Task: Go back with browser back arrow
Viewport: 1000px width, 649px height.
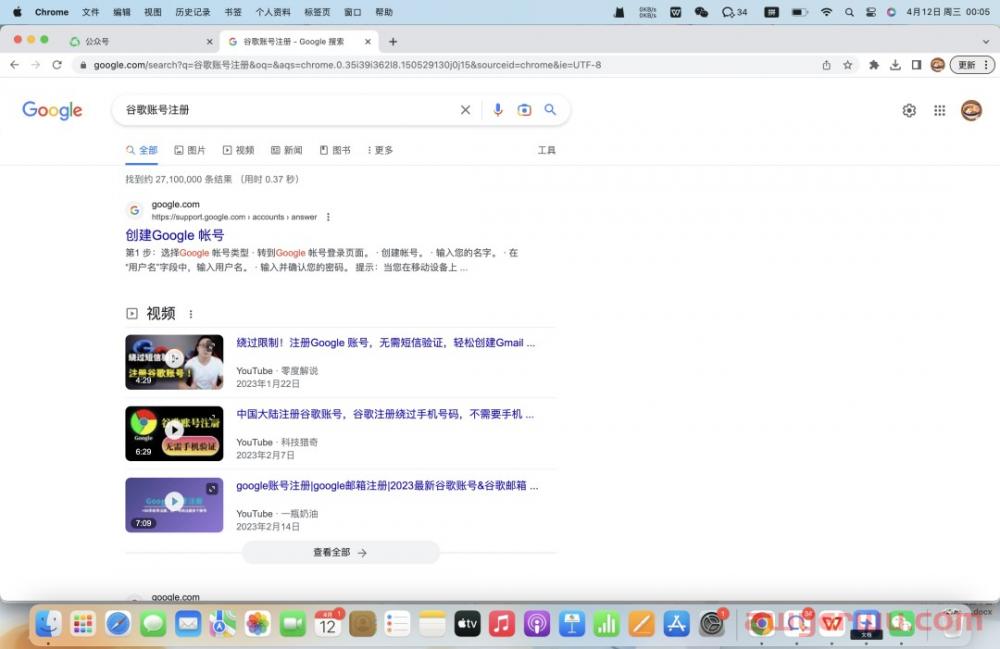Action: [15, 65]
